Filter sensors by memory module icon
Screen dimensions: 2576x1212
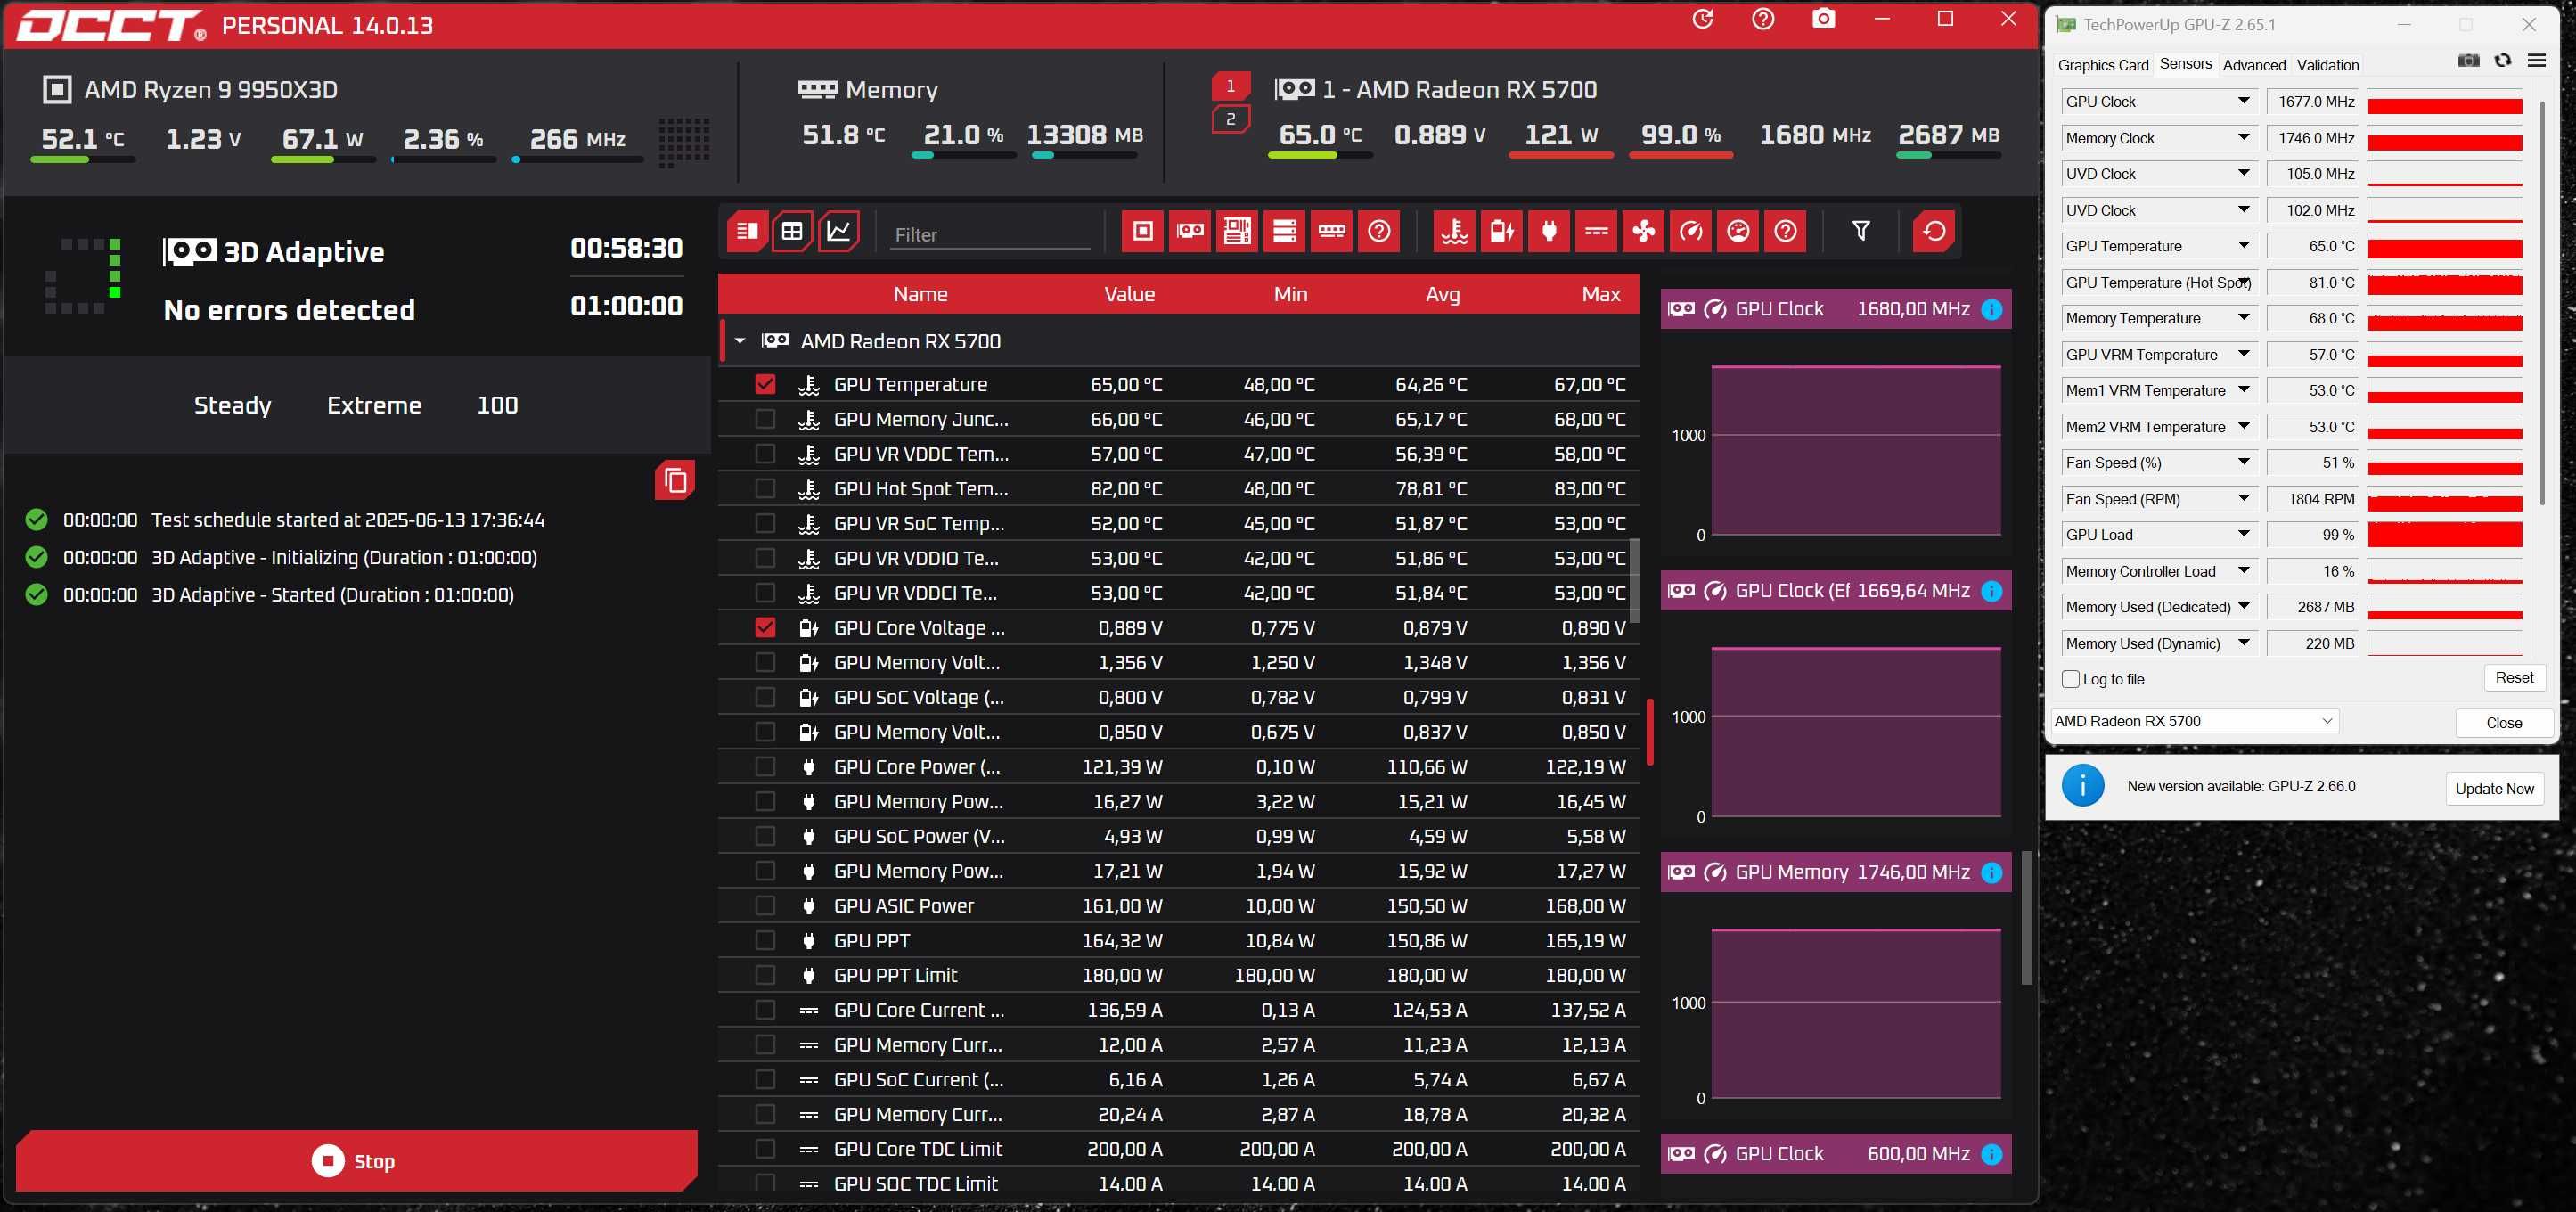(1332, 231)
